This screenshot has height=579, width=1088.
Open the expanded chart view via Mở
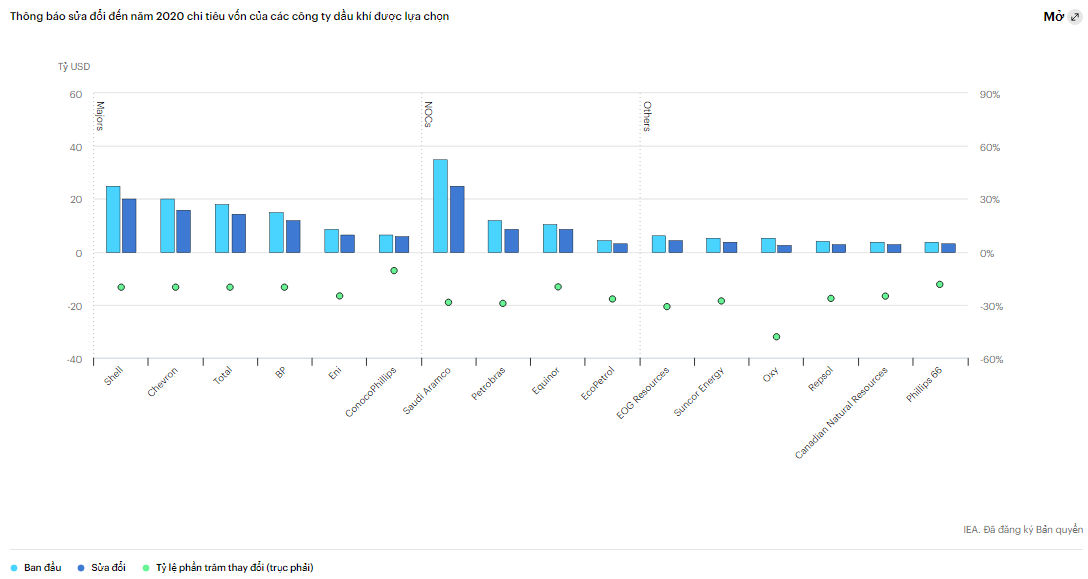point(1062,17)
